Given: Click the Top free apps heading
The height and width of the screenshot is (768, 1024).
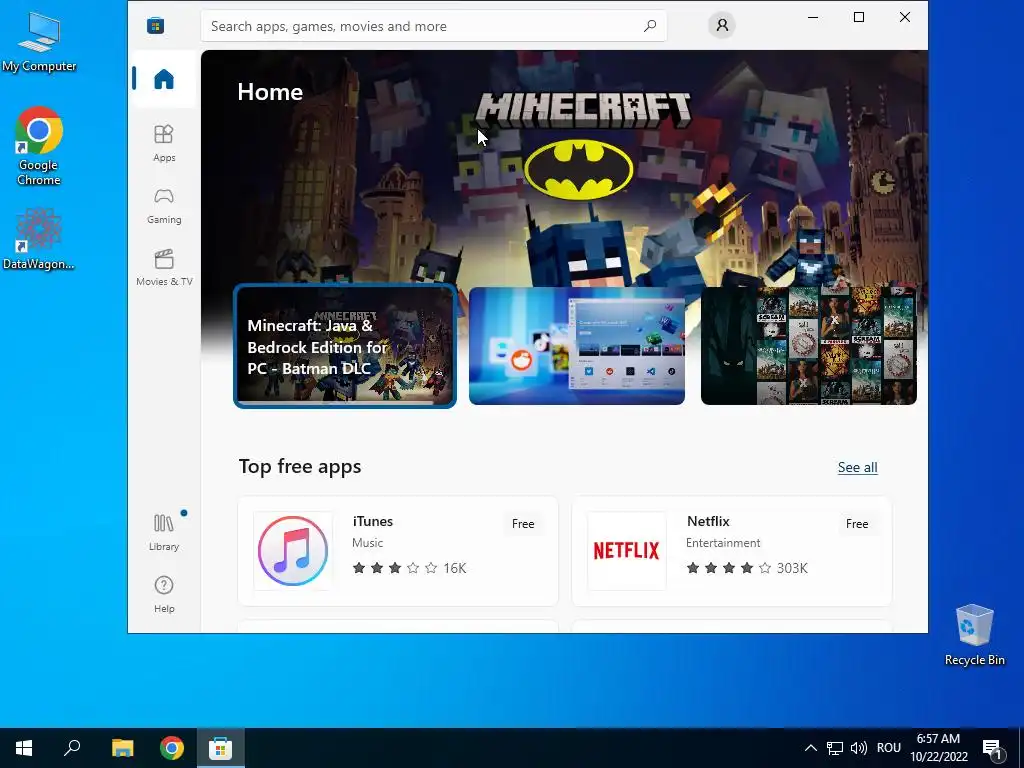Looking at the screenshot, I should click(x=300, y=466).
